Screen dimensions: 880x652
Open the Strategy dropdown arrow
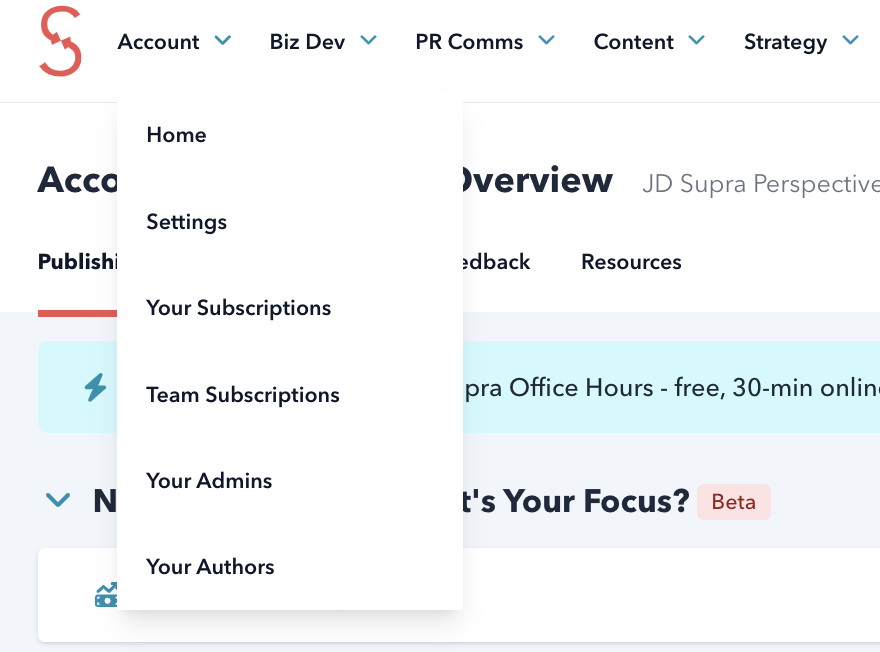(851, 41)
